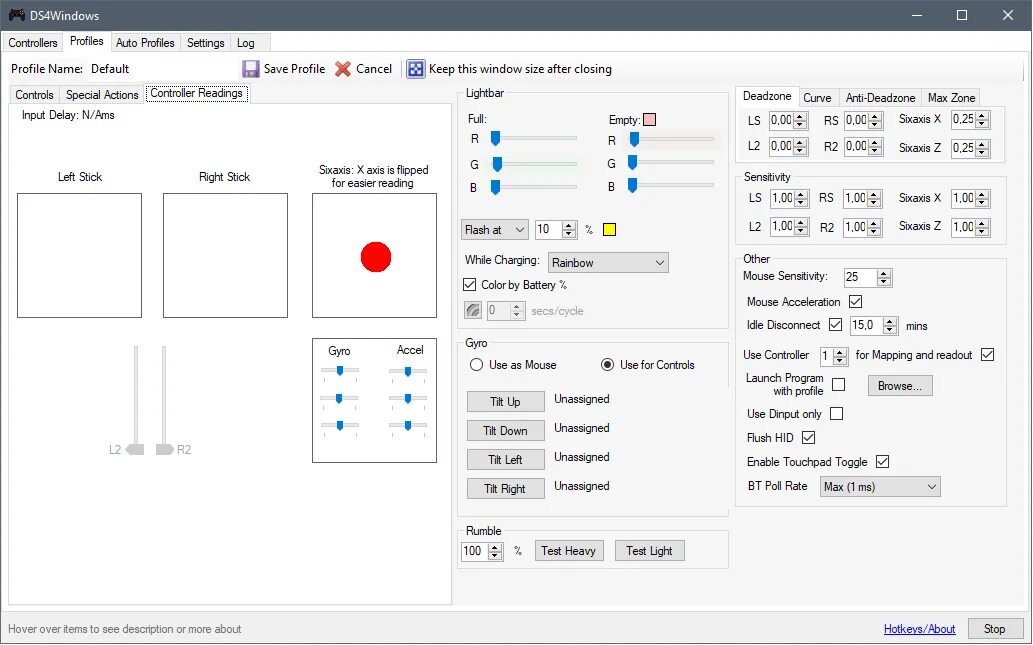Switch to Special Actions sub-tab
Screen dimensions: 1033x645
(102, 95)
